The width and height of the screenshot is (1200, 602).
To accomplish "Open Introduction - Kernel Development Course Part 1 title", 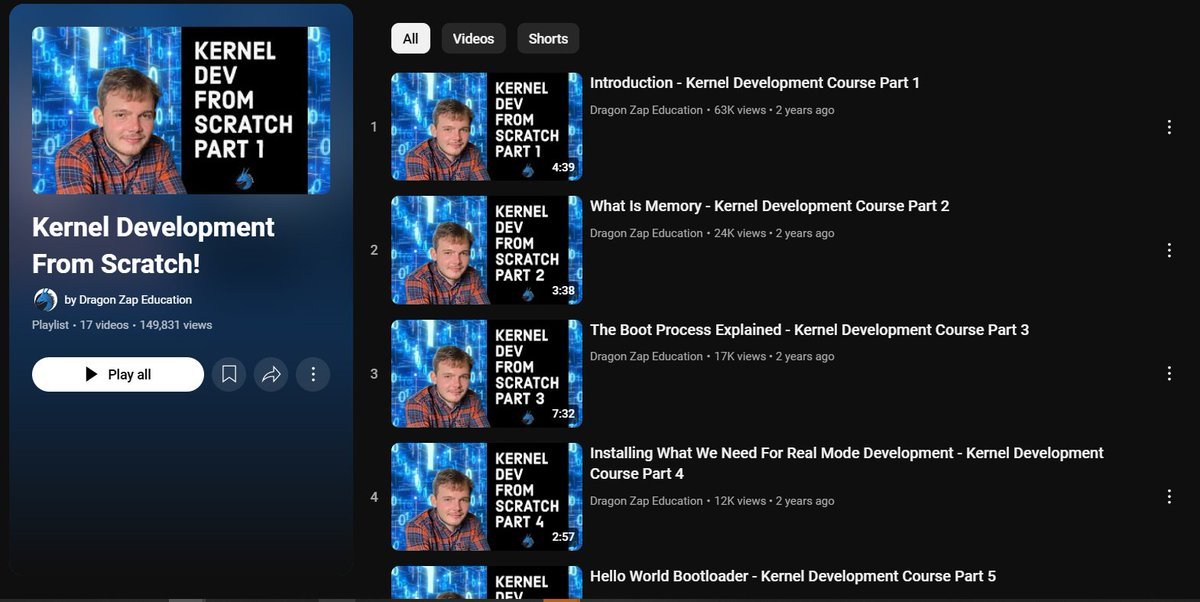I will (x=754, y=83).
